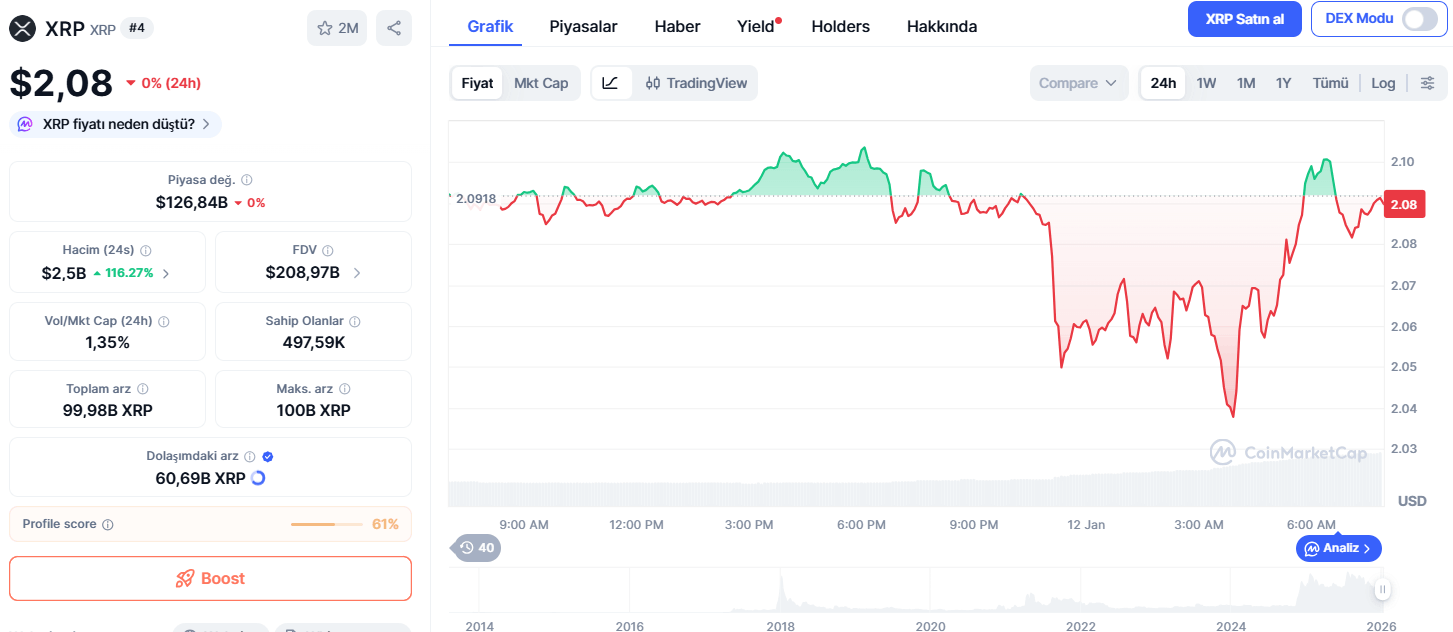Click the Profile score progress bar
Image resolution: width=1453 pixels, height=632 pixels.
click(327, 524)
